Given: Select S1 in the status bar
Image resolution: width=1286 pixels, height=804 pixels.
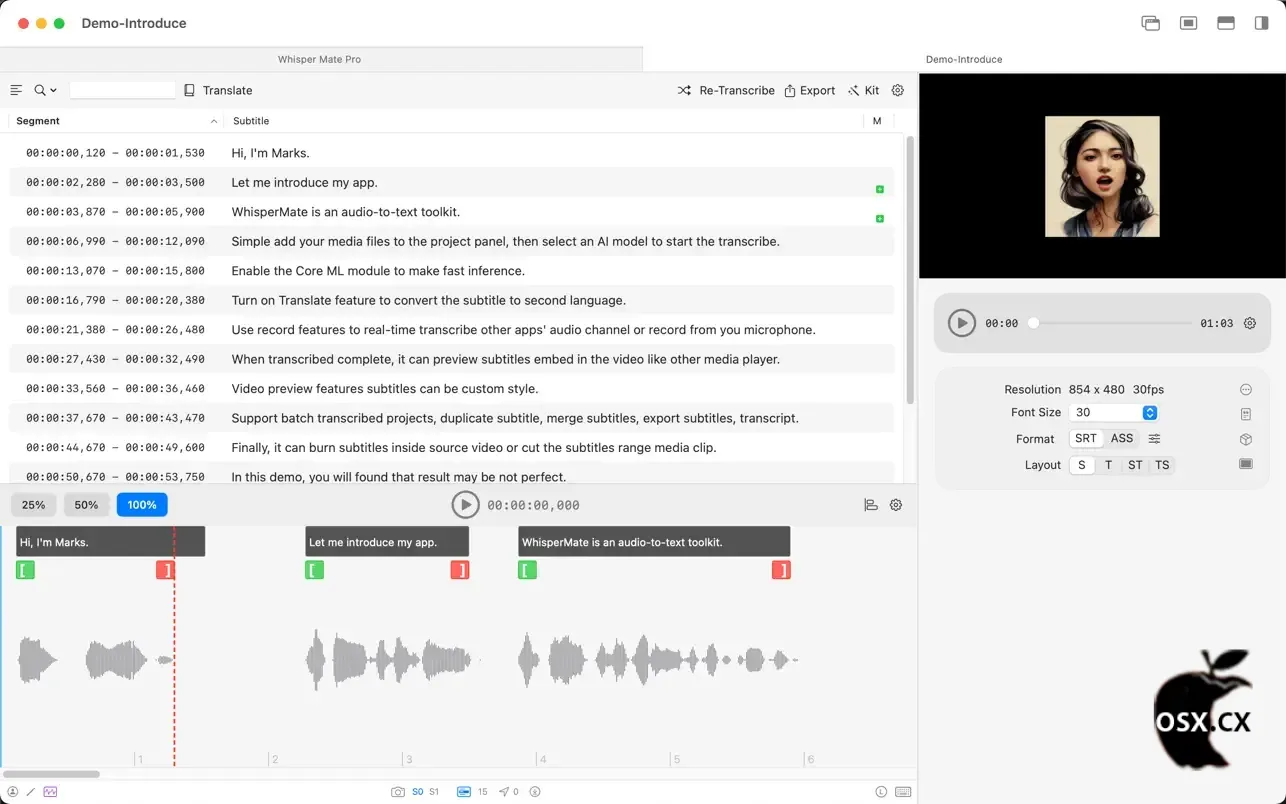Looking at the screenshot, I should tap(434, 792).
